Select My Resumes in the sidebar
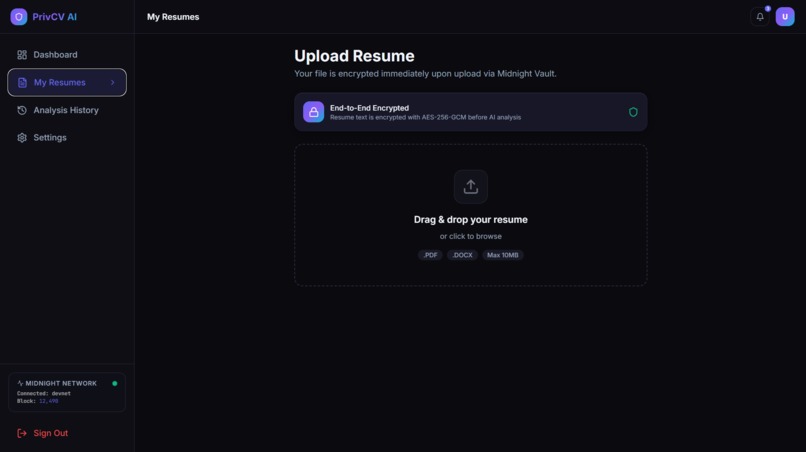The width and height of the screenshot is (806, 452). [x=67, y=82]
